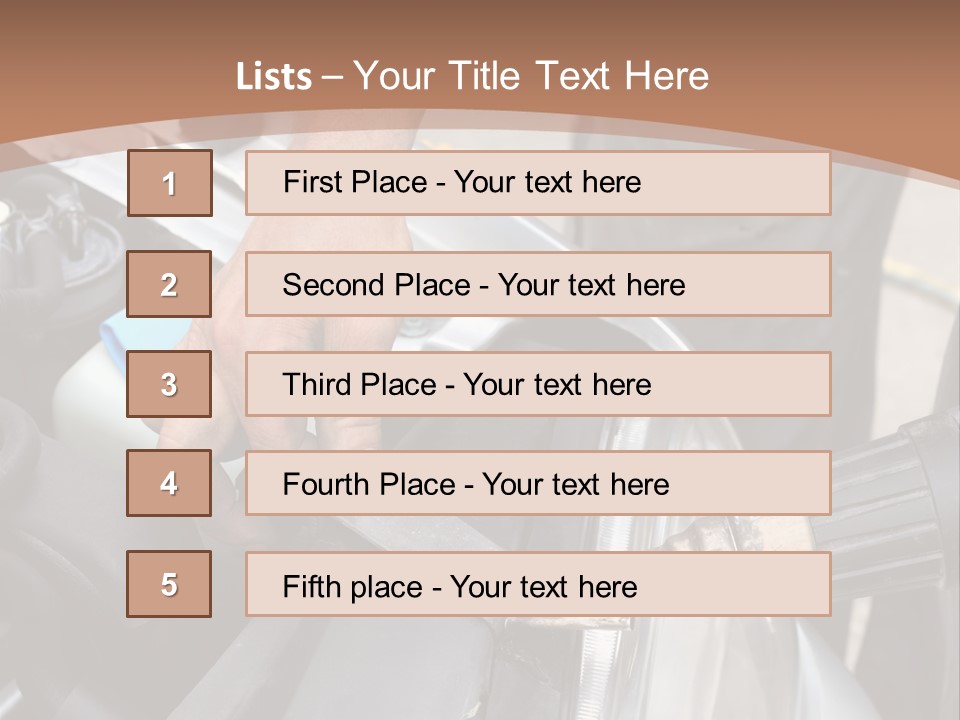The height and width of the screenshot is (720, 960).
Task: Click the "First Place" text box
Action: 538,183
